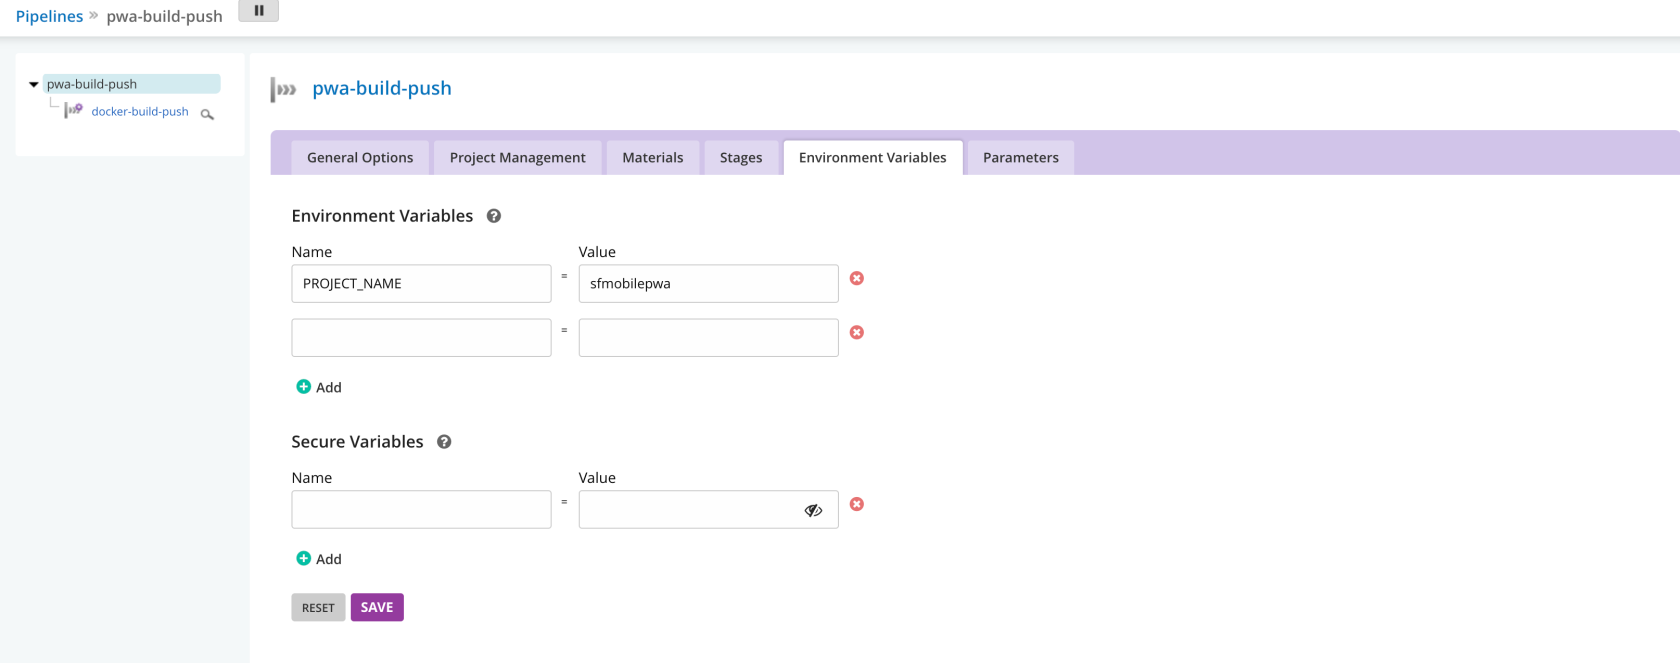This screenshot has width=1680, height=663.
Task: Focus the PROJECT_NAME name field
Action: (421, 284)
